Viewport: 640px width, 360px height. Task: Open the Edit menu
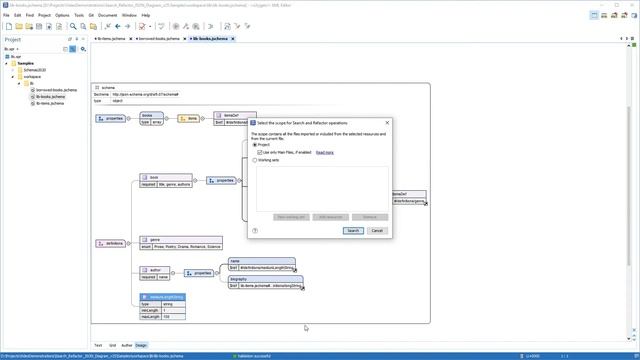tap(18, 15)
